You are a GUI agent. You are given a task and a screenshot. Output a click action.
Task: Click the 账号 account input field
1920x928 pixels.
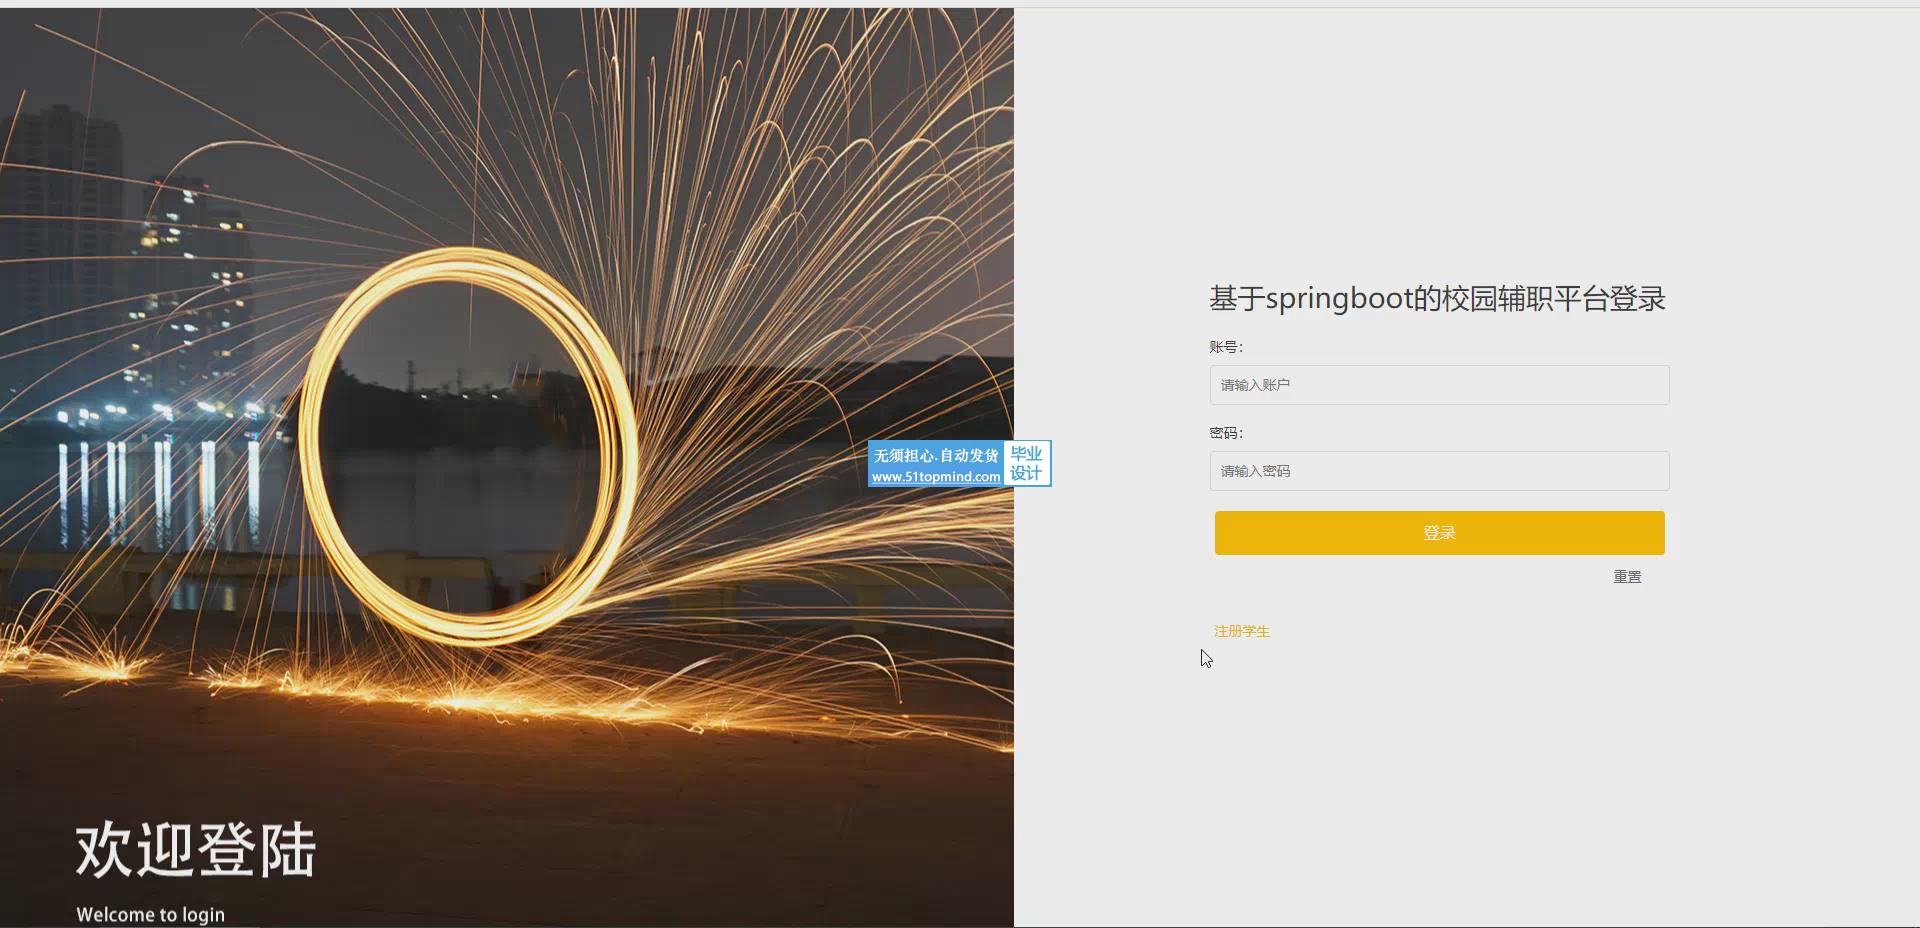1439,385
